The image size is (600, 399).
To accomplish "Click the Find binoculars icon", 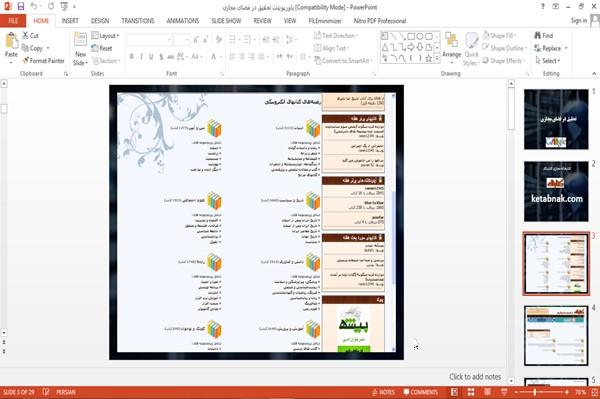I will (538, 35).
